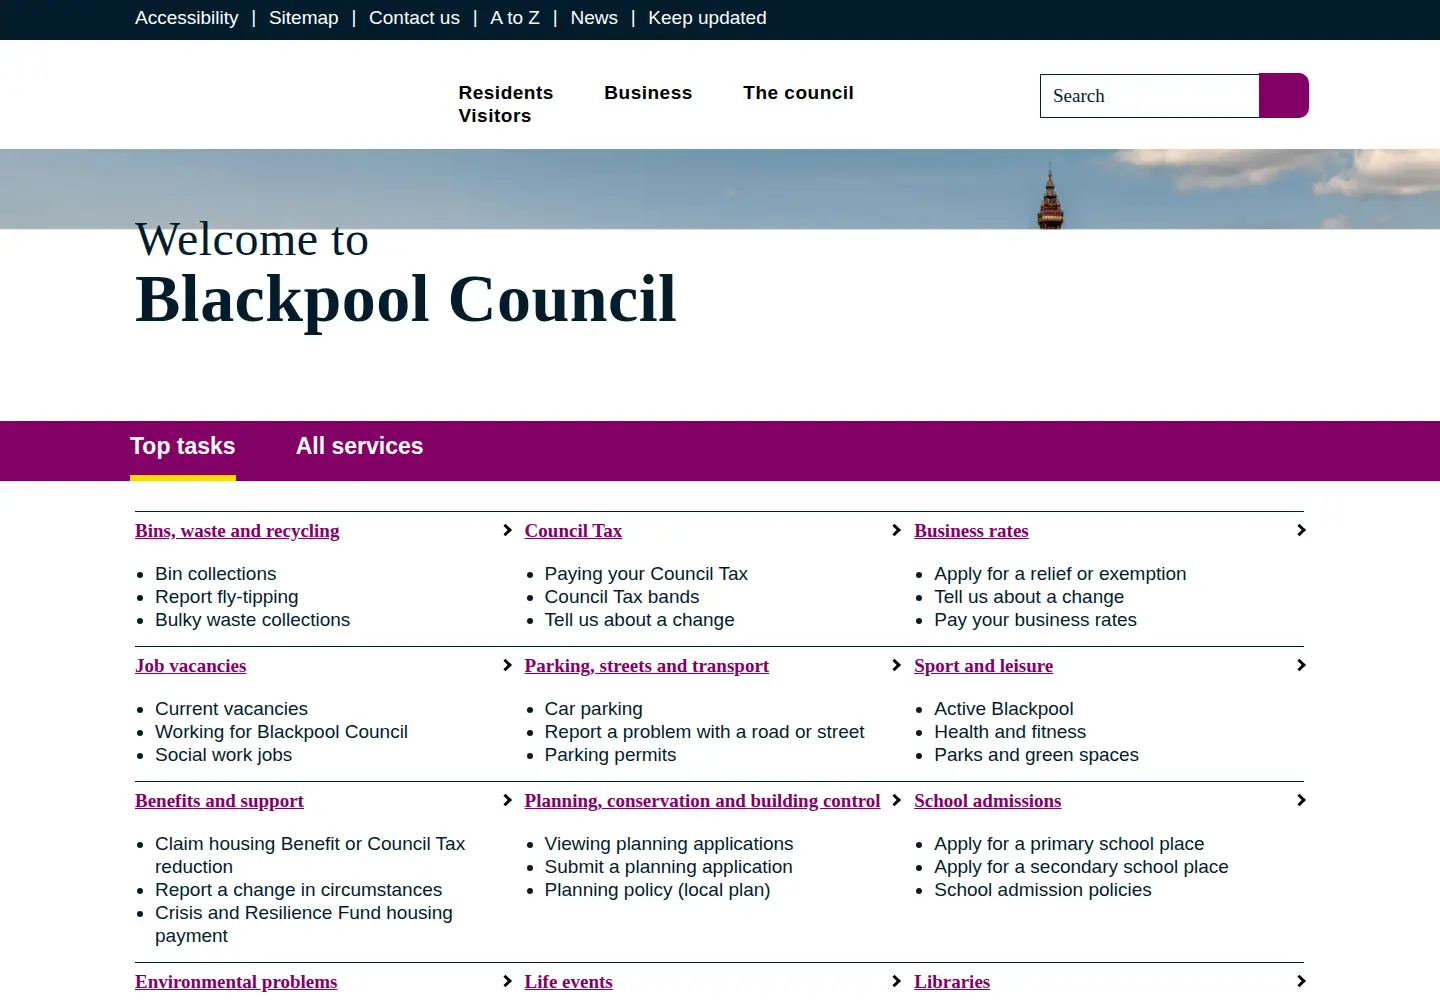Open the Job vacancies heading link

coord(190,666)
